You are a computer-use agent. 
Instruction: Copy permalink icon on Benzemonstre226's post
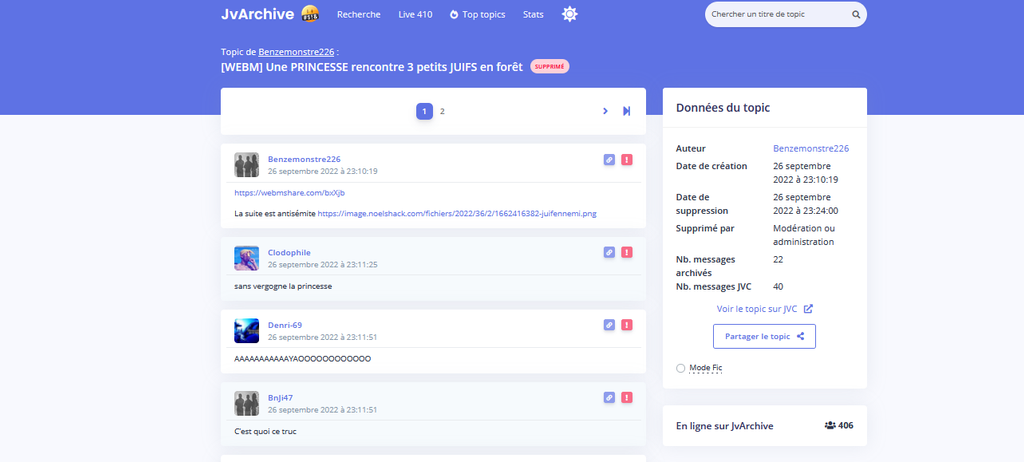(x=609, y=159)
